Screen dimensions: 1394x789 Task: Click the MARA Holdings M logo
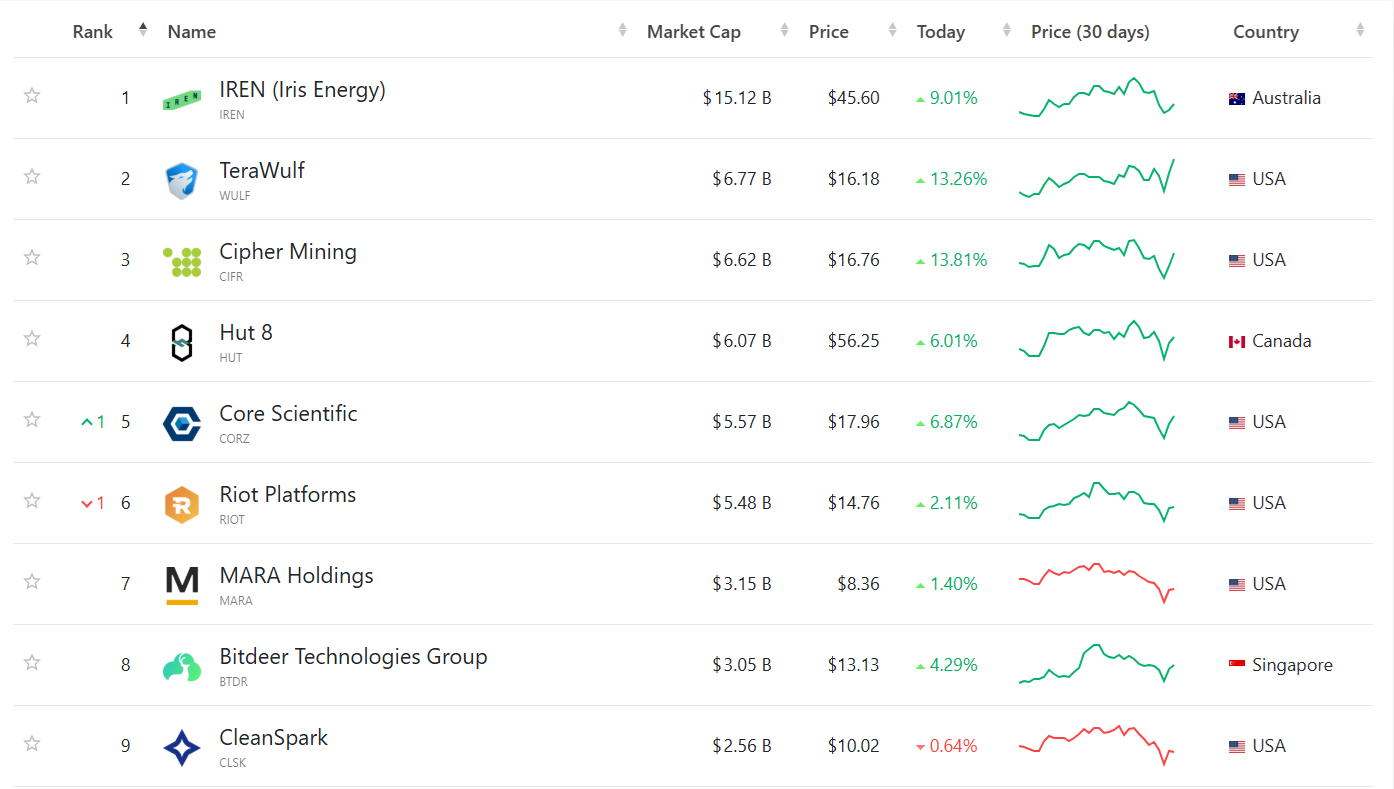182,585
